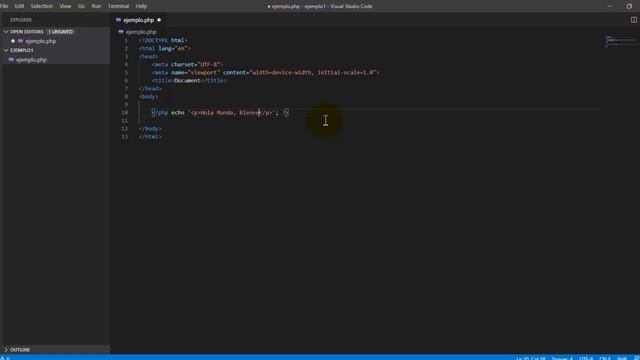Select ejemplo.php in the EJEMPLO1 folder
The height and width of the screenshot is (360, 640).
56,60
